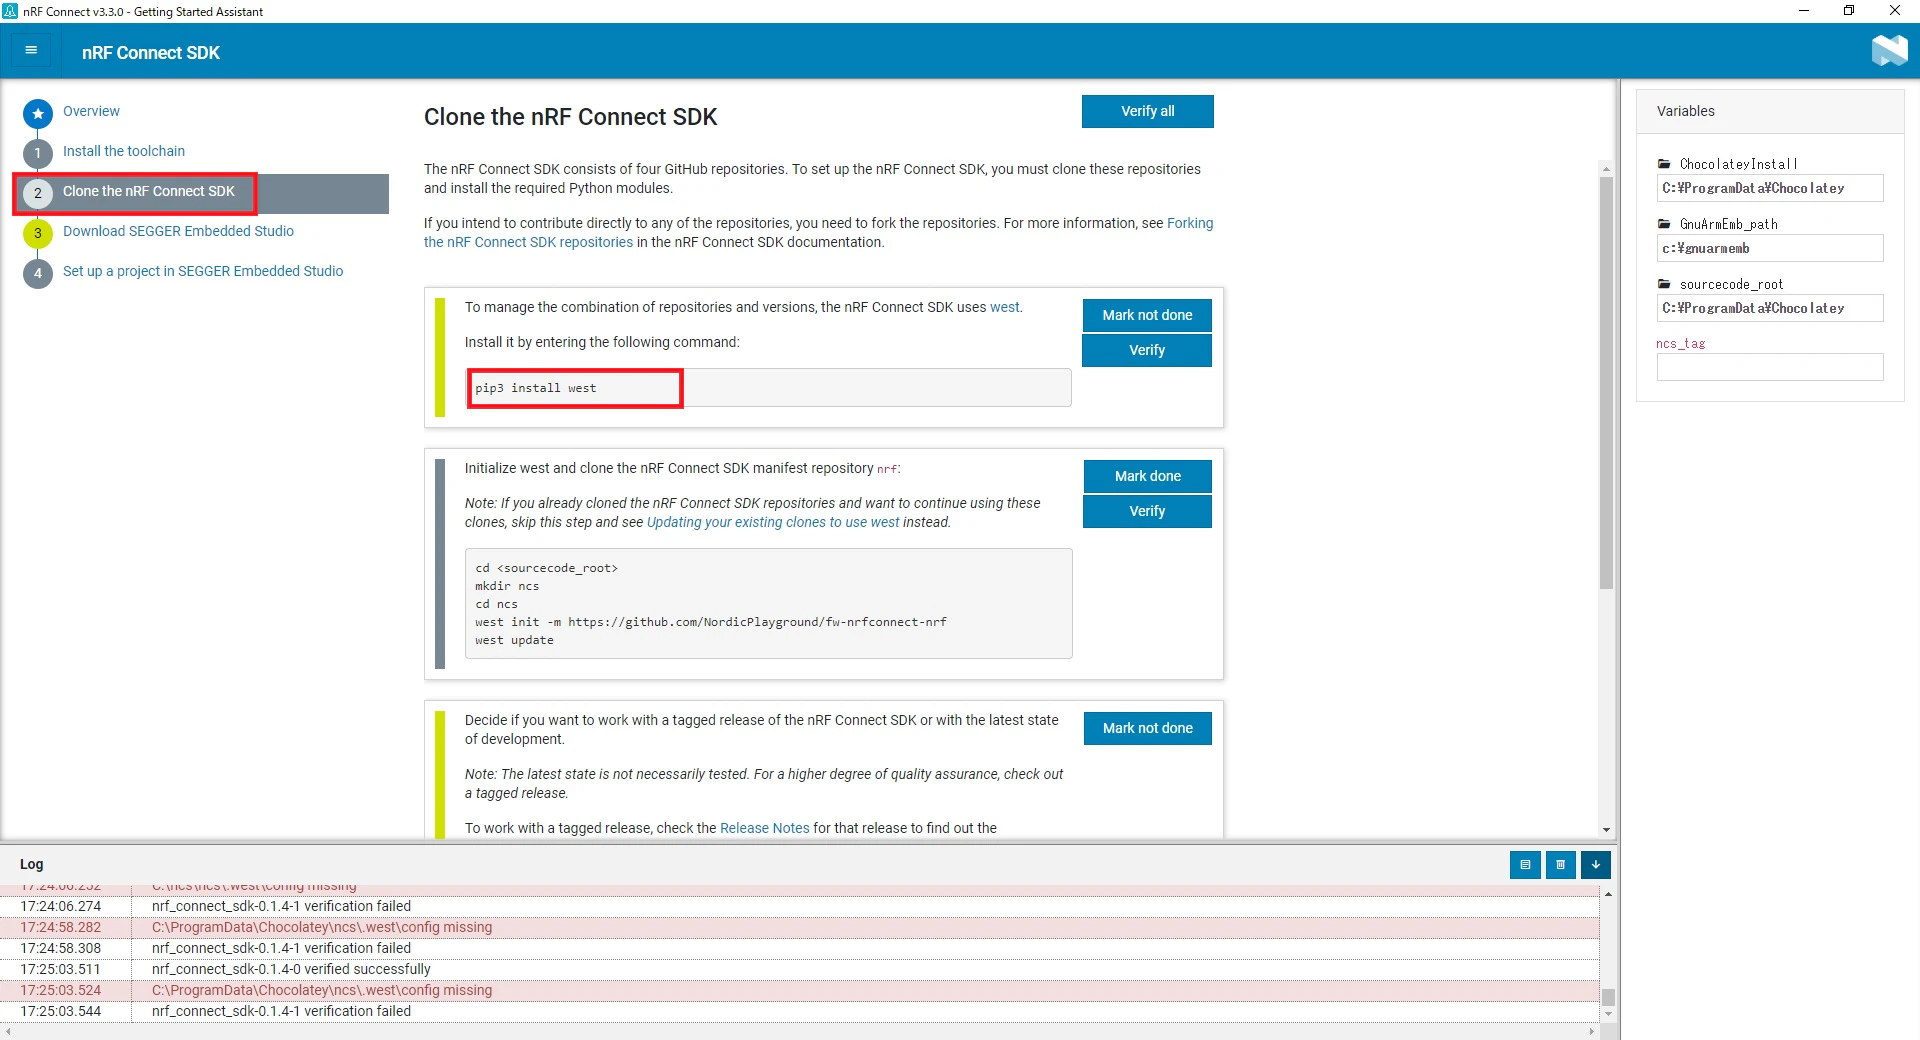Focus the empty ncs_tag field
This screenshot has width=1920, height=1040.
point(1769,367)
